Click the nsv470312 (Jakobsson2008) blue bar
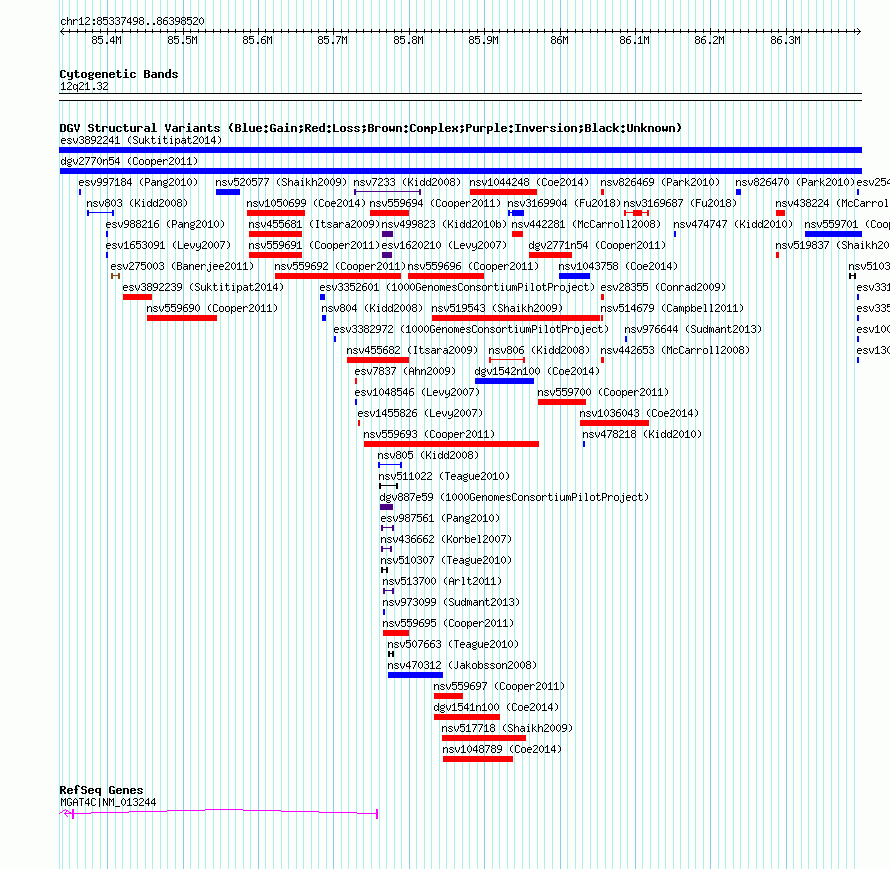This screenshot has height=869, width=890. 415,675
